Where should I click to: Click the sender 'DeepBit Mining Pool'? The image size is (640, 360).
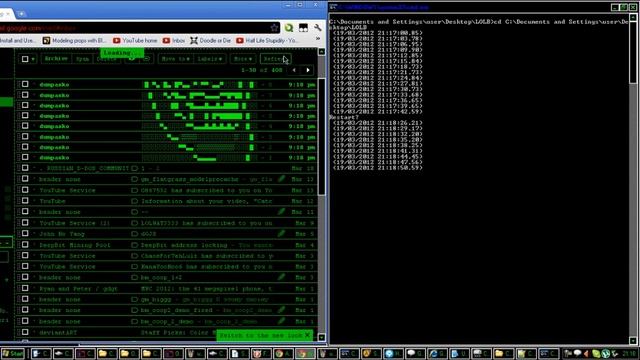pos(74,245)
